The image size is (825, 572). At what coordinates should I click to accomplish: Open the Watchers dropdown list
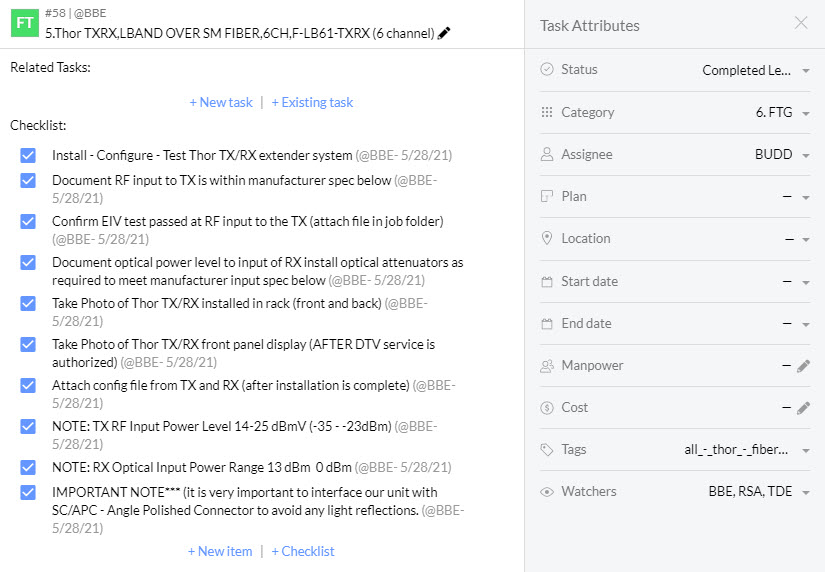805,492
